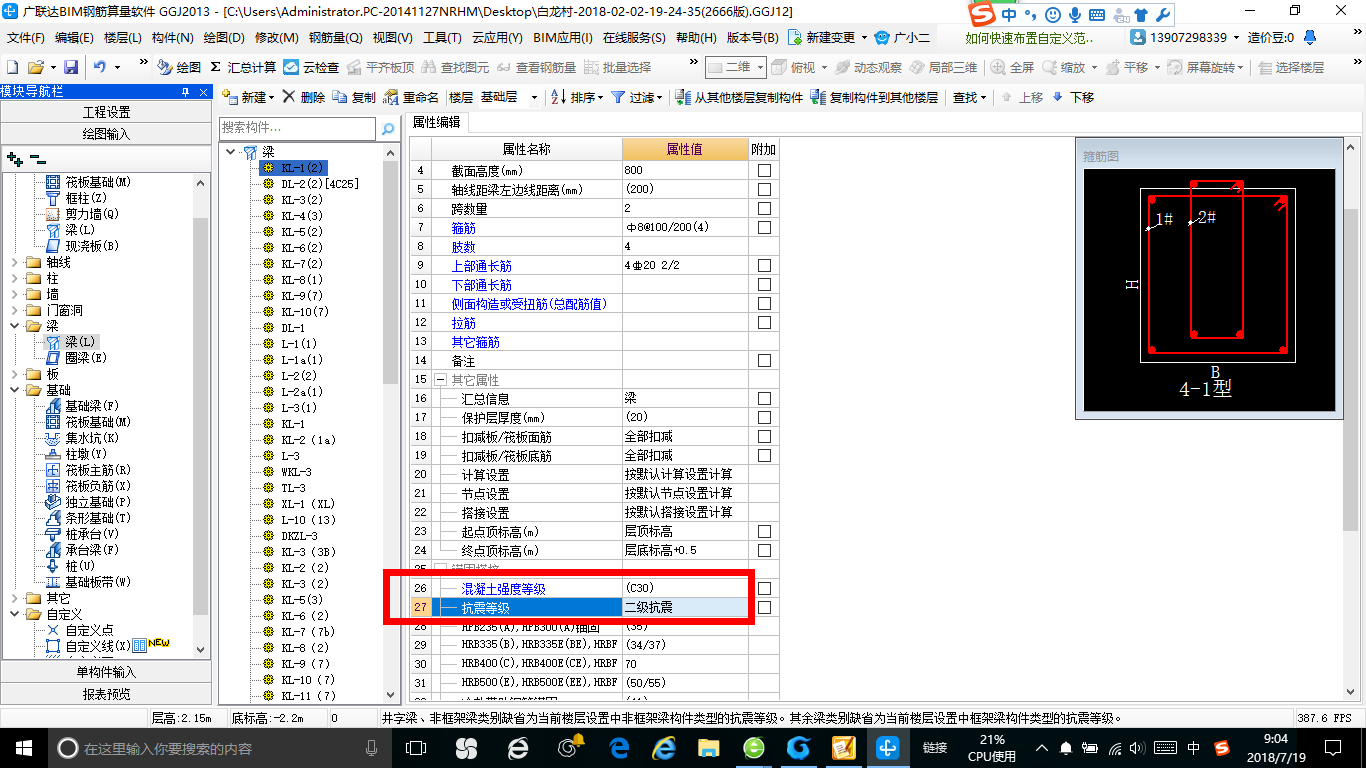Collapse the 基础 folder in navigator
Image resolution: width=1366 pixels, height=768 pixels.
tap(12, 390)
